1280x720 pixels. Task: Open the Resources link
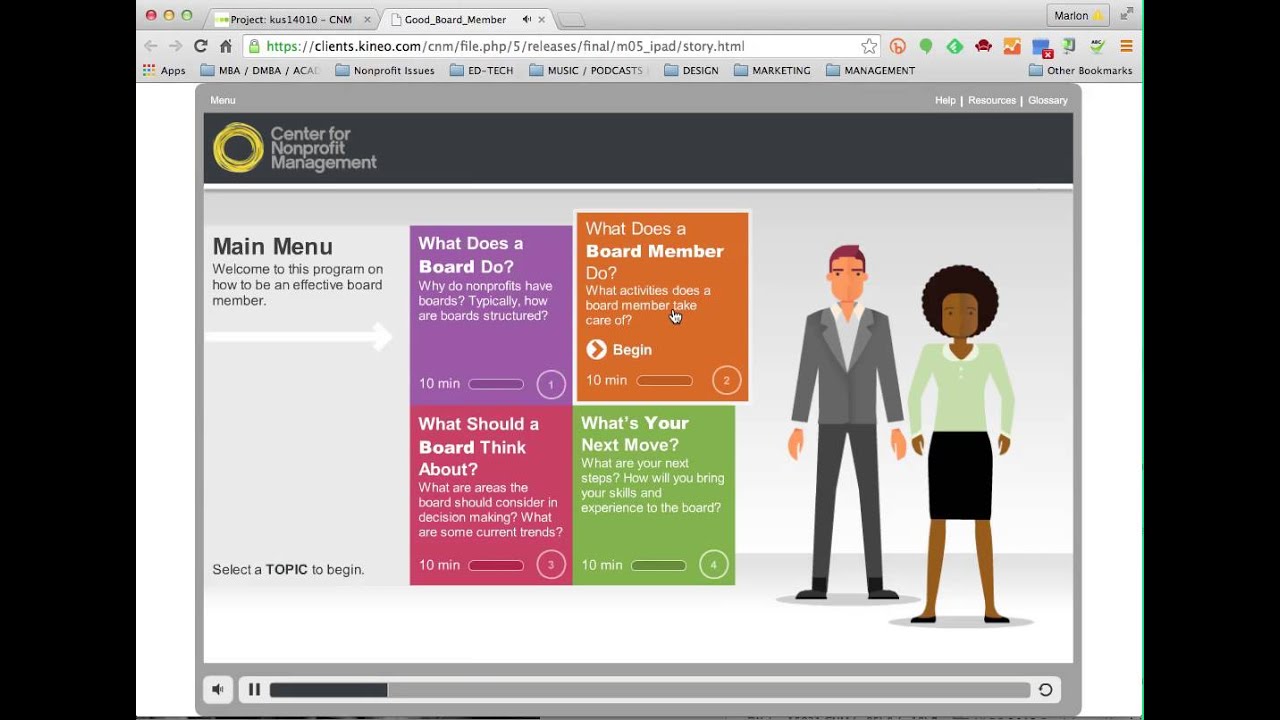pyautogui.click(x=992, y=100)
